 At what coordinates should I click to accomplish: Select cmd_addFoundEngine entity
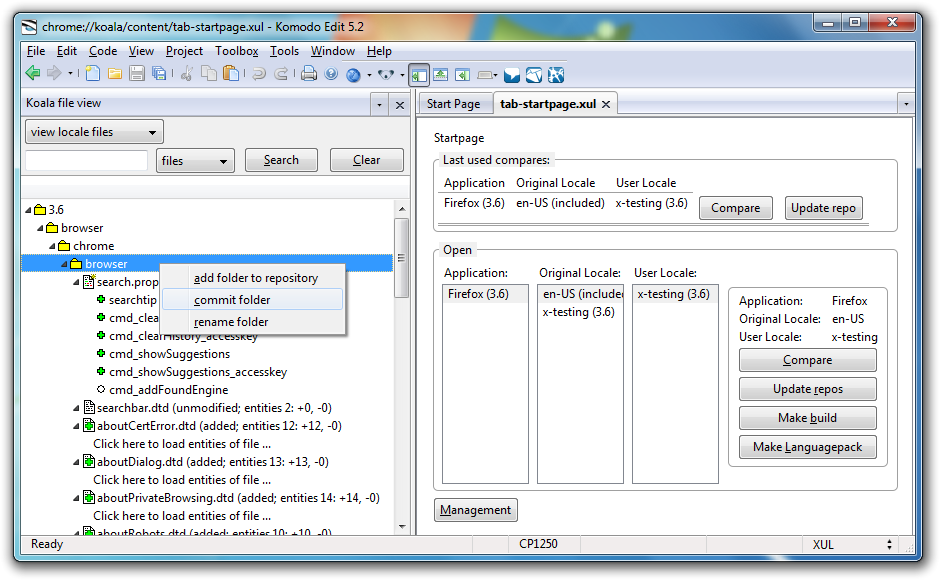168,390
